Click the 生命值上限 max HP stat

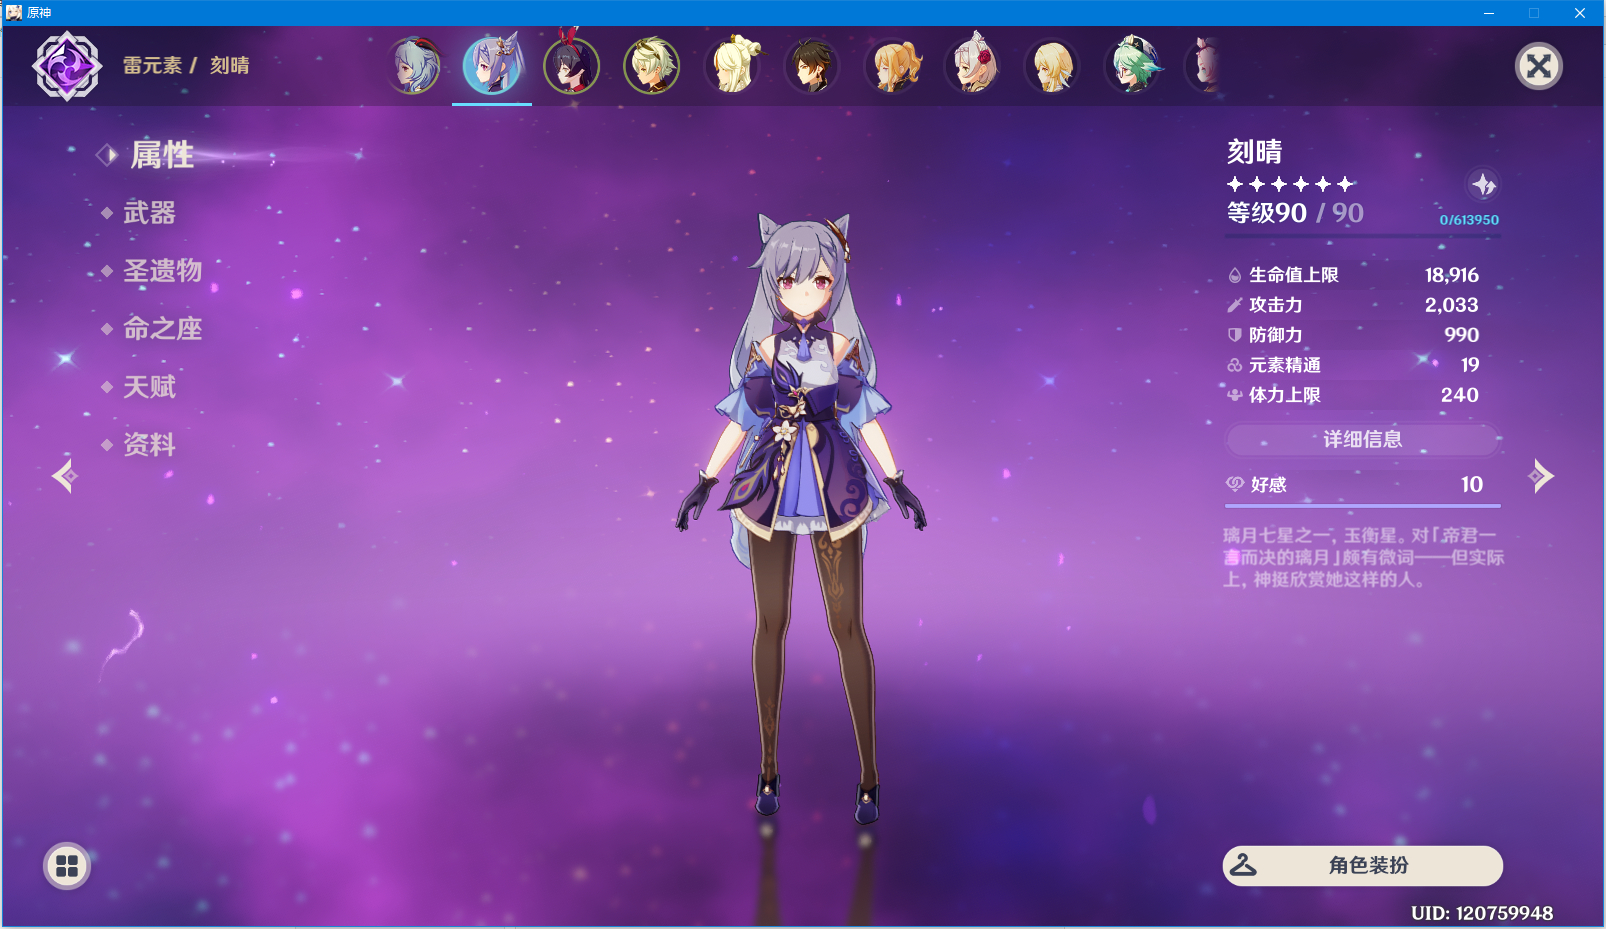[1354, 275]
